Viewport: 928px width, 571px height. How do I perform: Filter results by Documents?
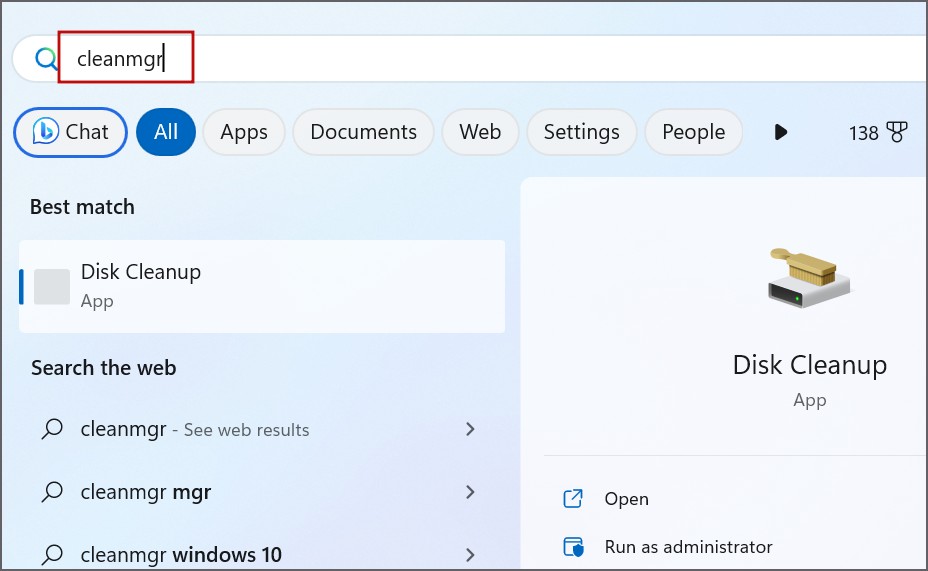coord(363,132)
